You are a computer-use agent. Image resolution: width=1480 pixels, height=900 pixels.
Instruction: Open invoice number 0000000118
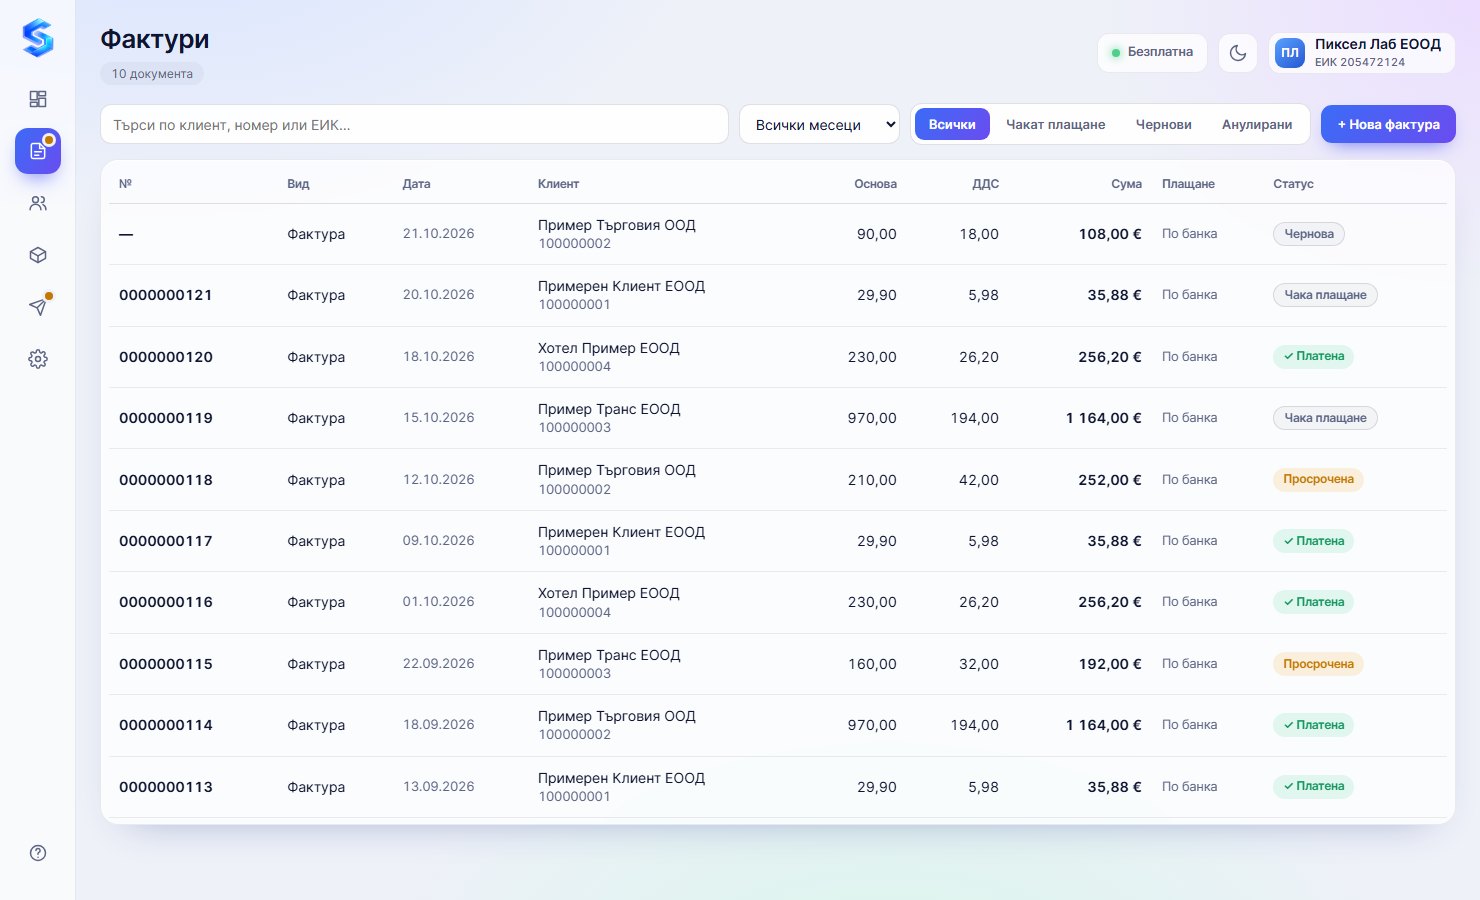[x=166, y=480]
